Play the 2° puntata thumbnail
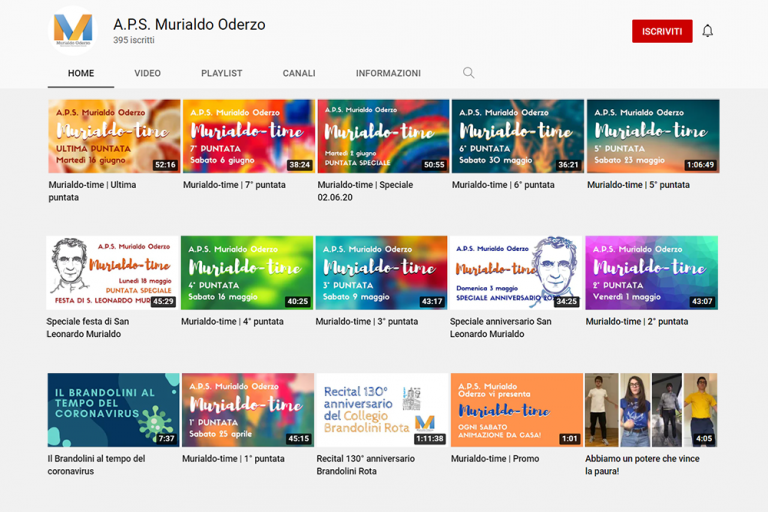 coord(651,273)
